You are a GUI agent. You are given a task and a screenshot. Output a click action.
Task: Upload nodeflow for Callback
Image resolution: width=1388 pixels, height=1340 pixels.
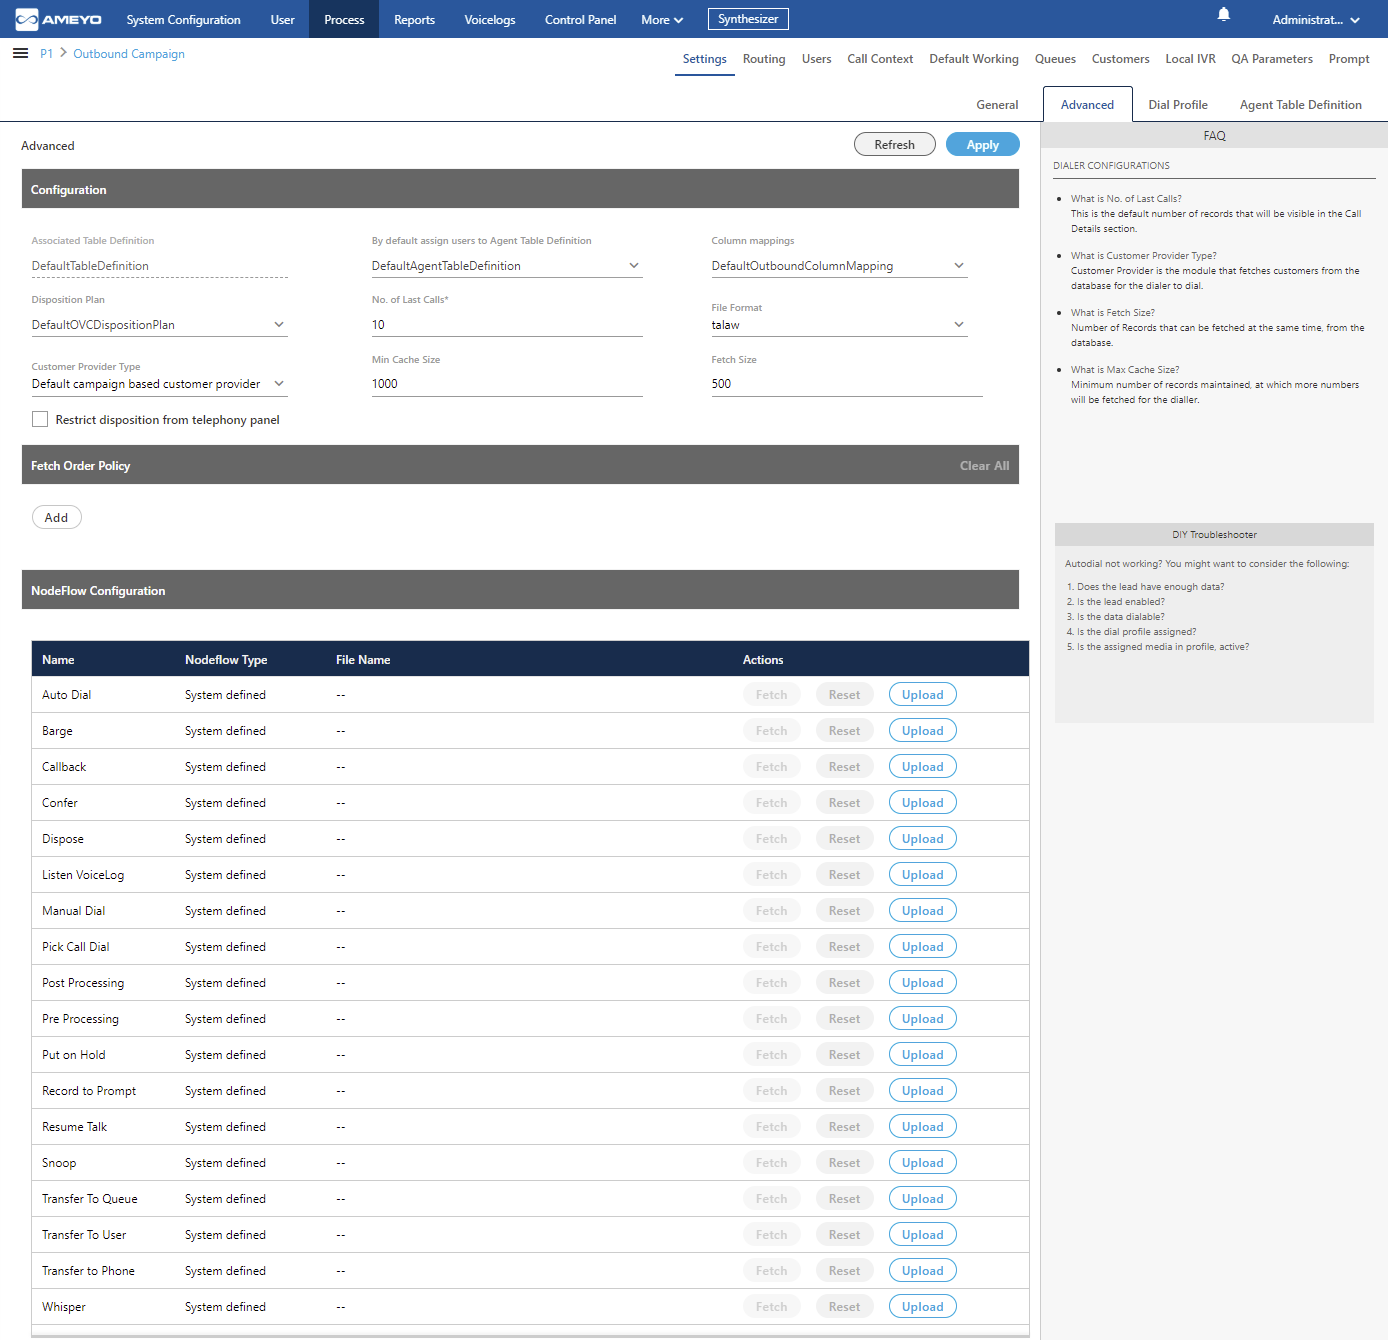[922, 767]
